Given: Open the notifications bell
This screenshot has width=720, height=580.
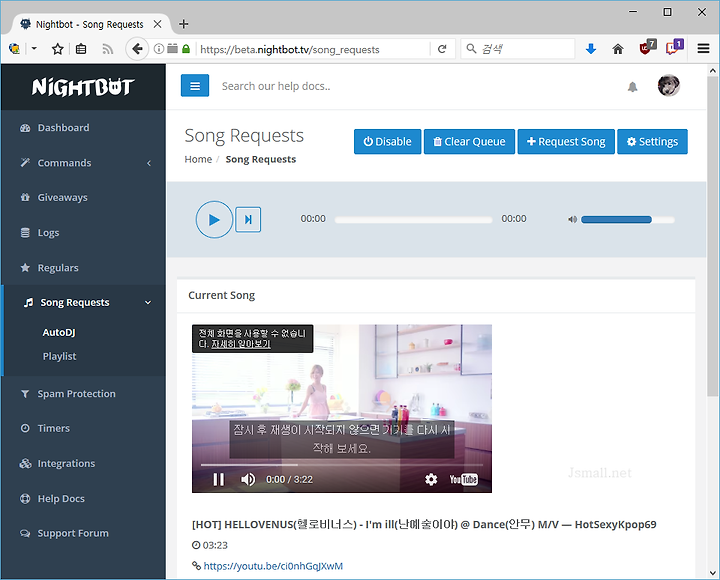Looking at the screenshot, I should [632, 86].
